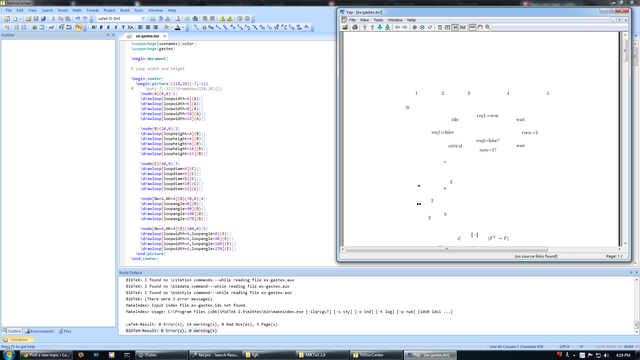The height and width of the screenshot is (360, 640).
Task: Open the Tools menu in Yap
Action: tap(378, 20)
